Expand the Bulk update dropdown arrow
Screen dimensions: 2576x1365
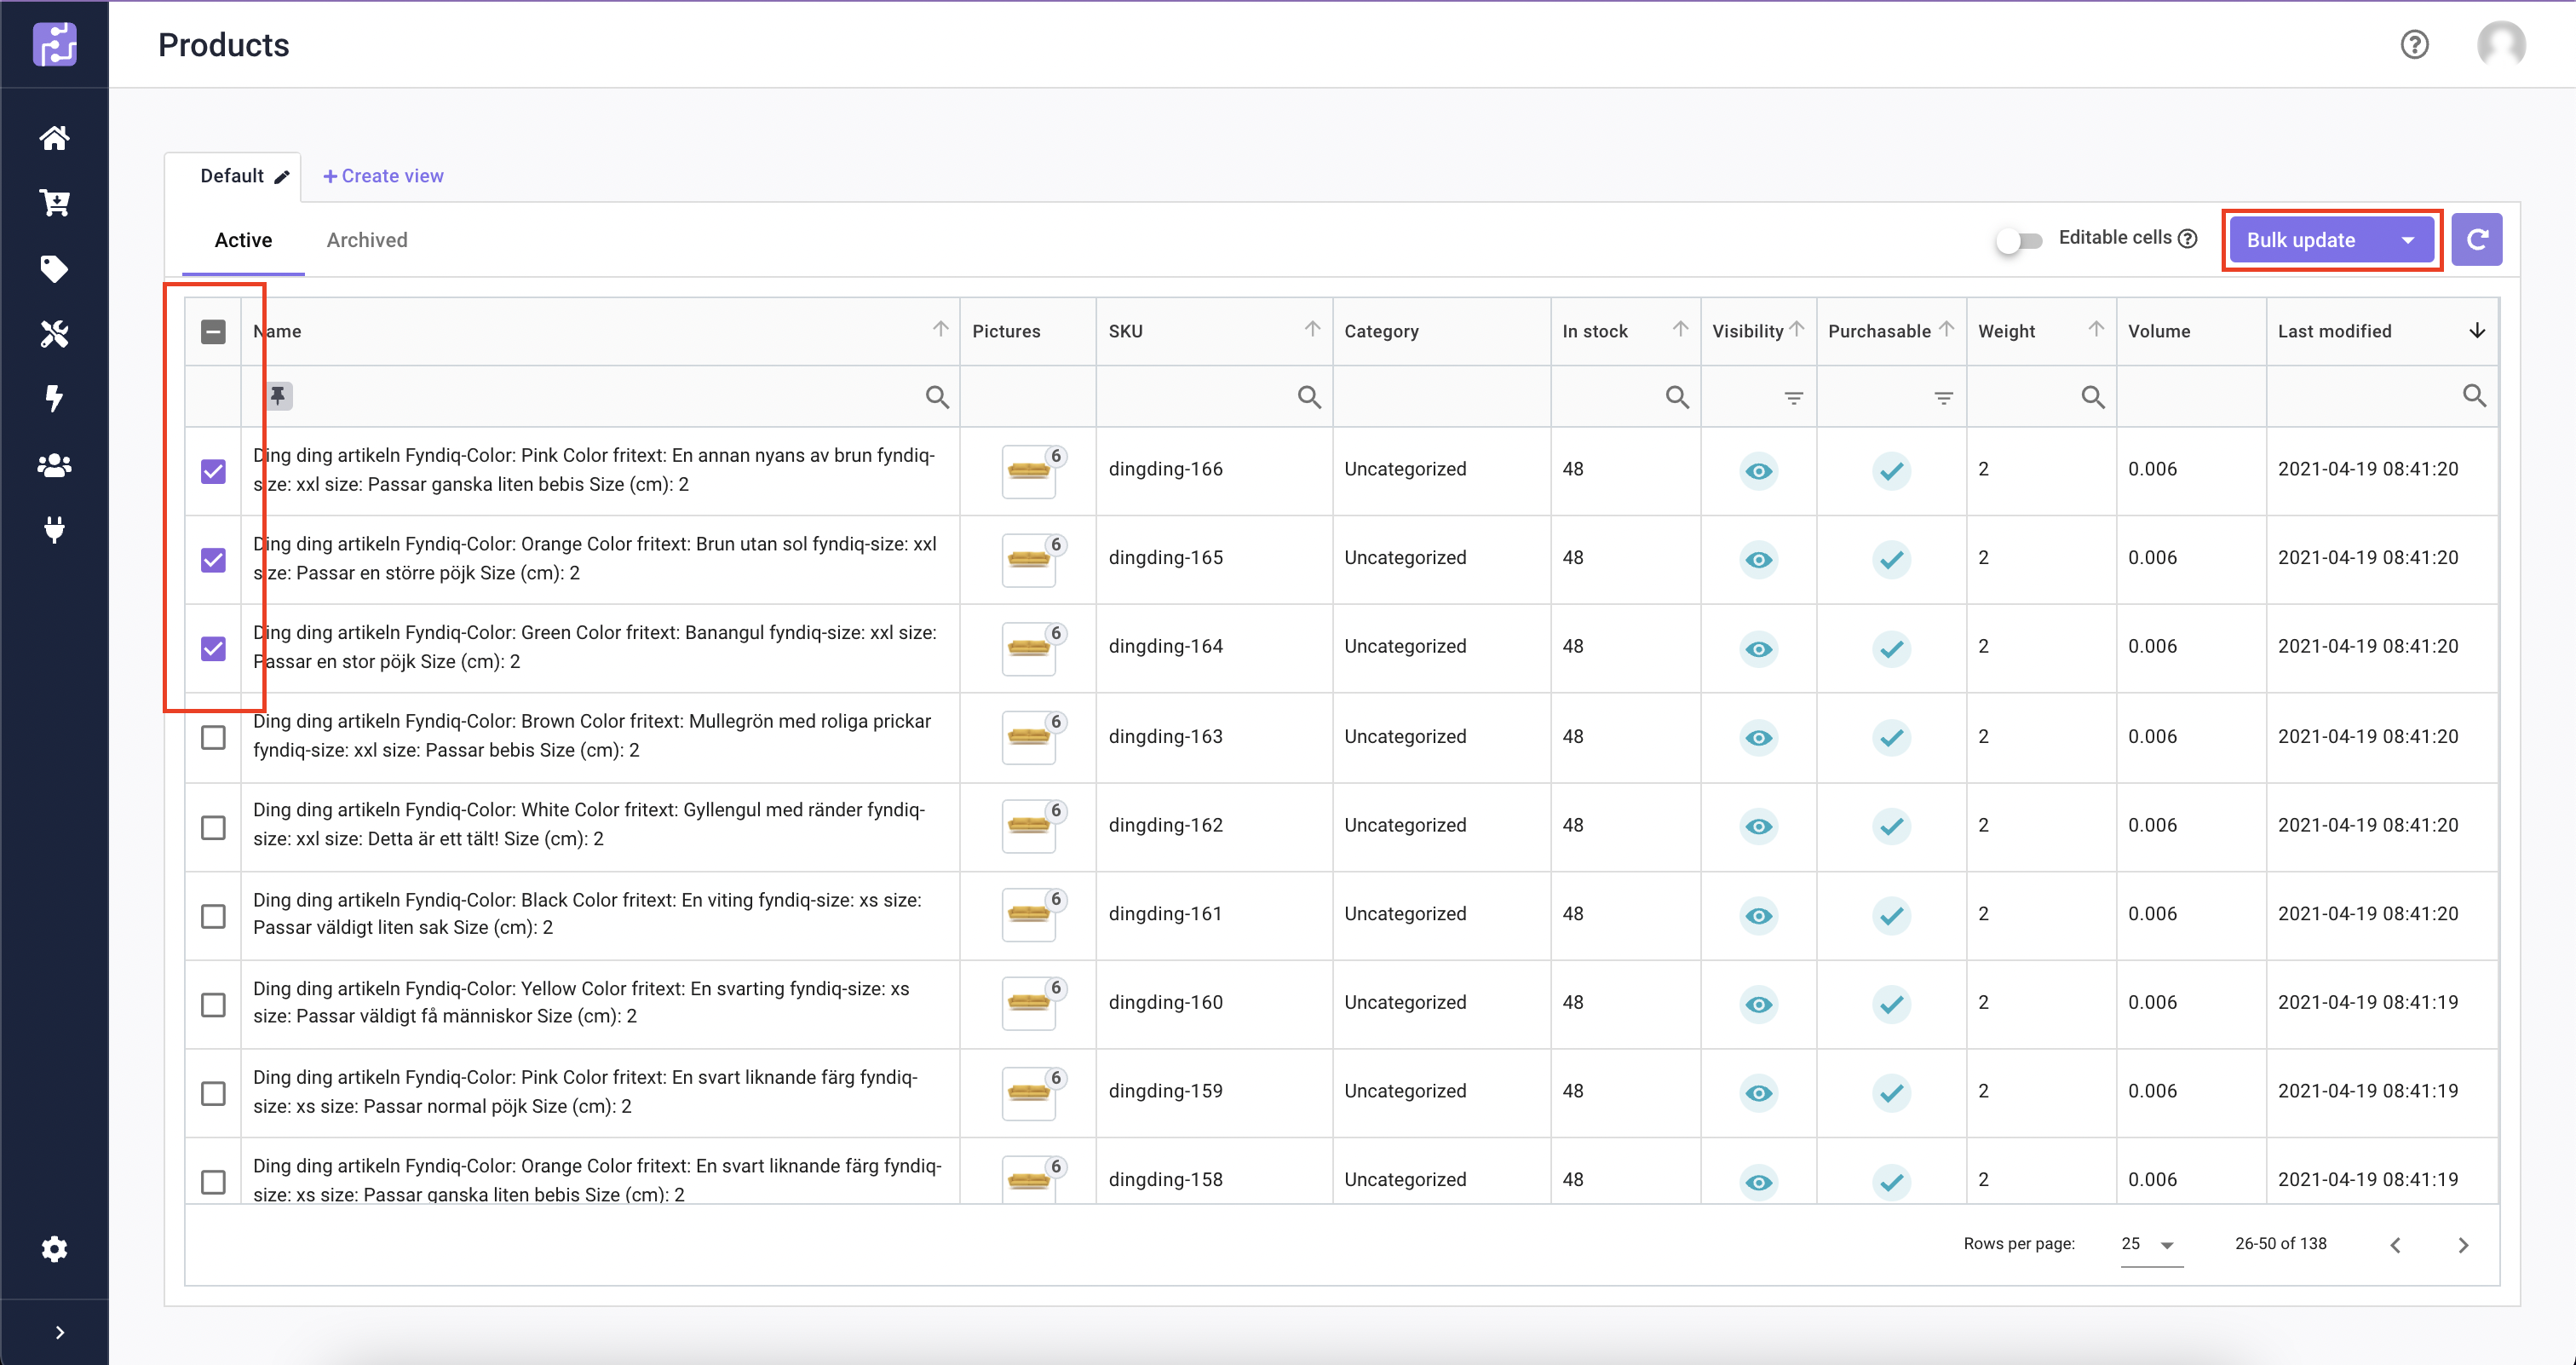tap(2407, 241)
